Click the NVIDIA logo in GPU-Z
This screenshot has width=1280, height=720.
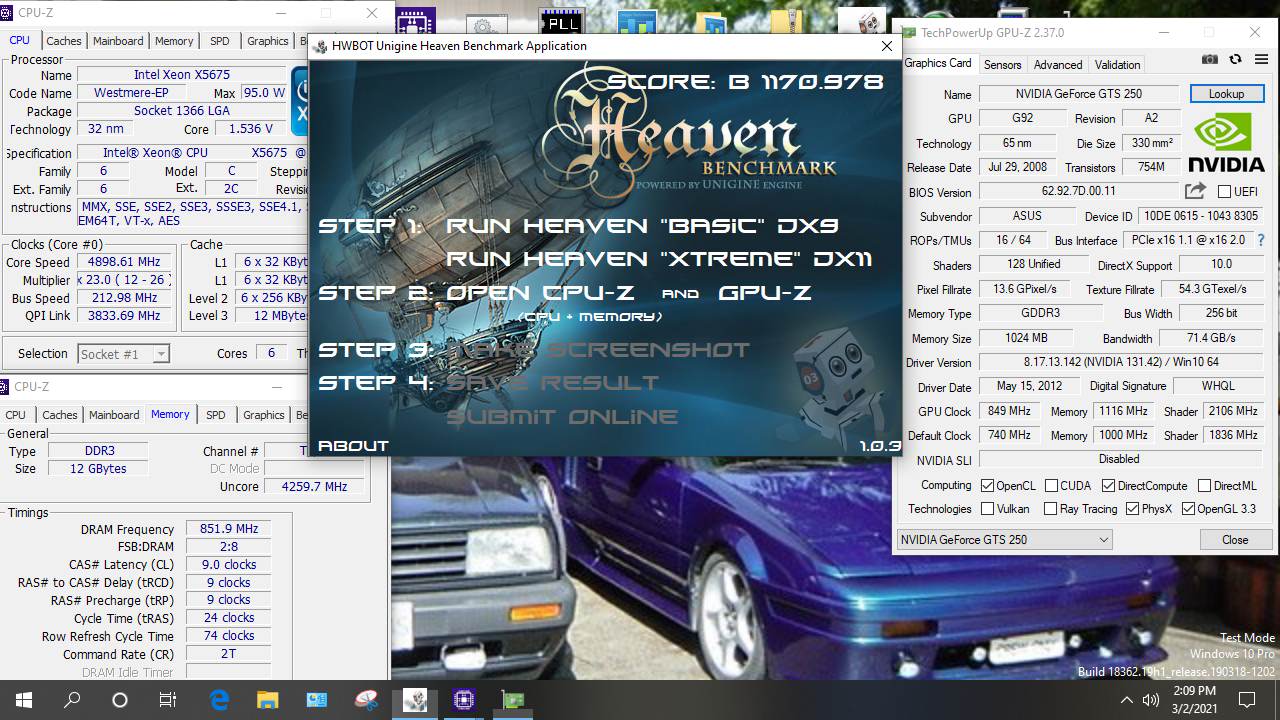point(1227,144)
